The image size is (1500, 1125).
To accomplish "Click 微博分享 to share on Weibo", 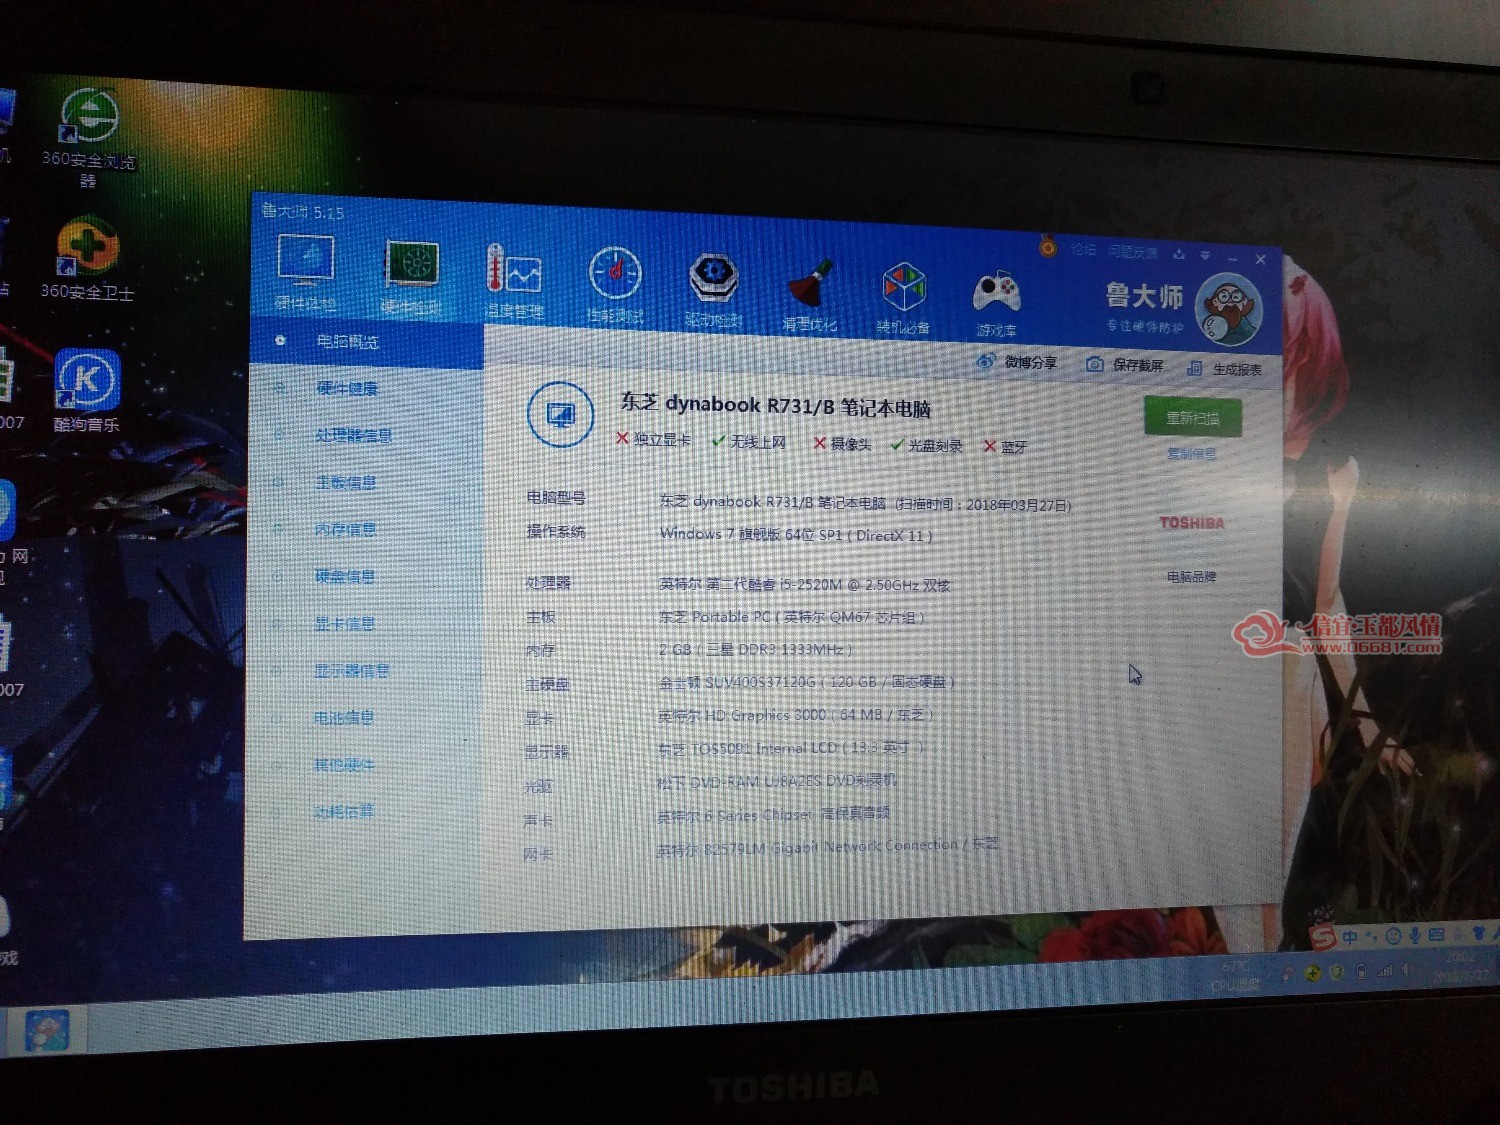I will (x=1017, y=362).
